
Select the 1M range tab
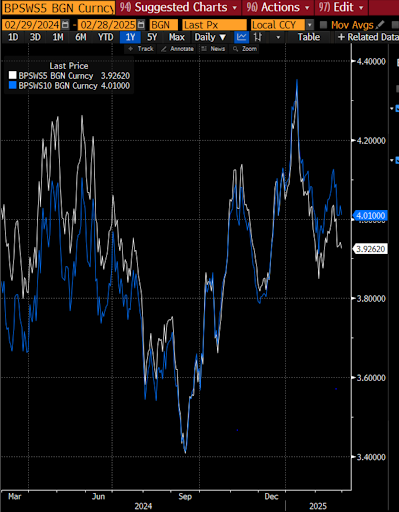(x=58, y=37)
